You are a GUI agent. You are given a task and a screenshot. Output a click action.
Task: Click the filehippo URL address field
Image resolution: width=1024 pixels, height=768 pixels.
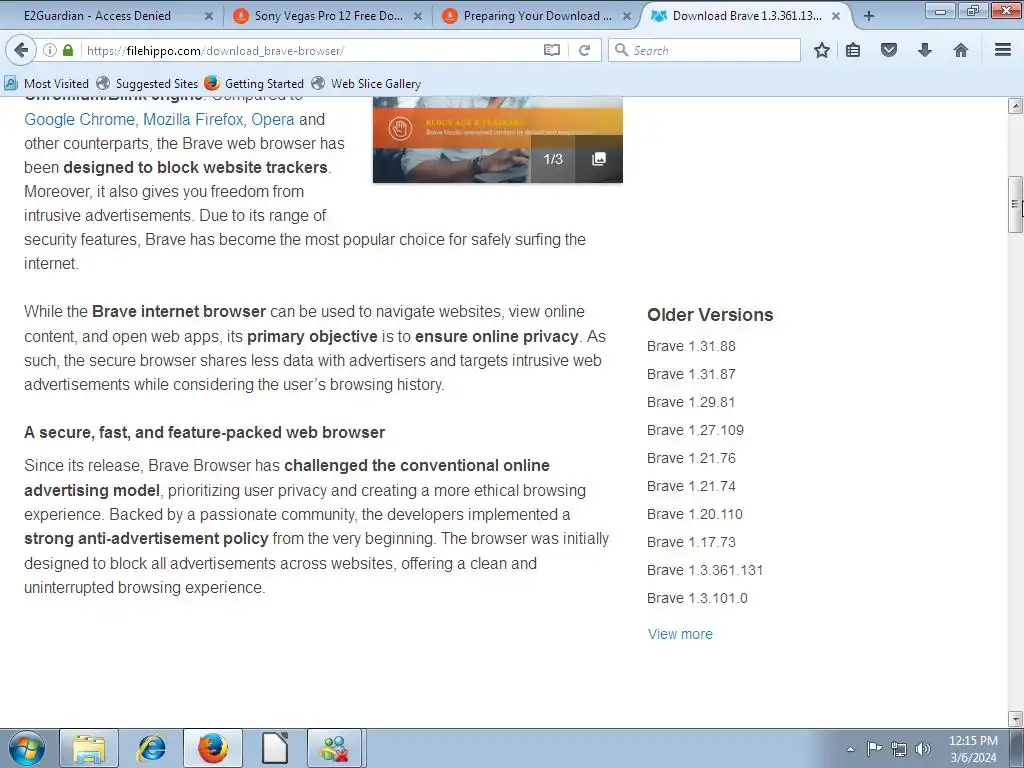(x=310, y=50)
